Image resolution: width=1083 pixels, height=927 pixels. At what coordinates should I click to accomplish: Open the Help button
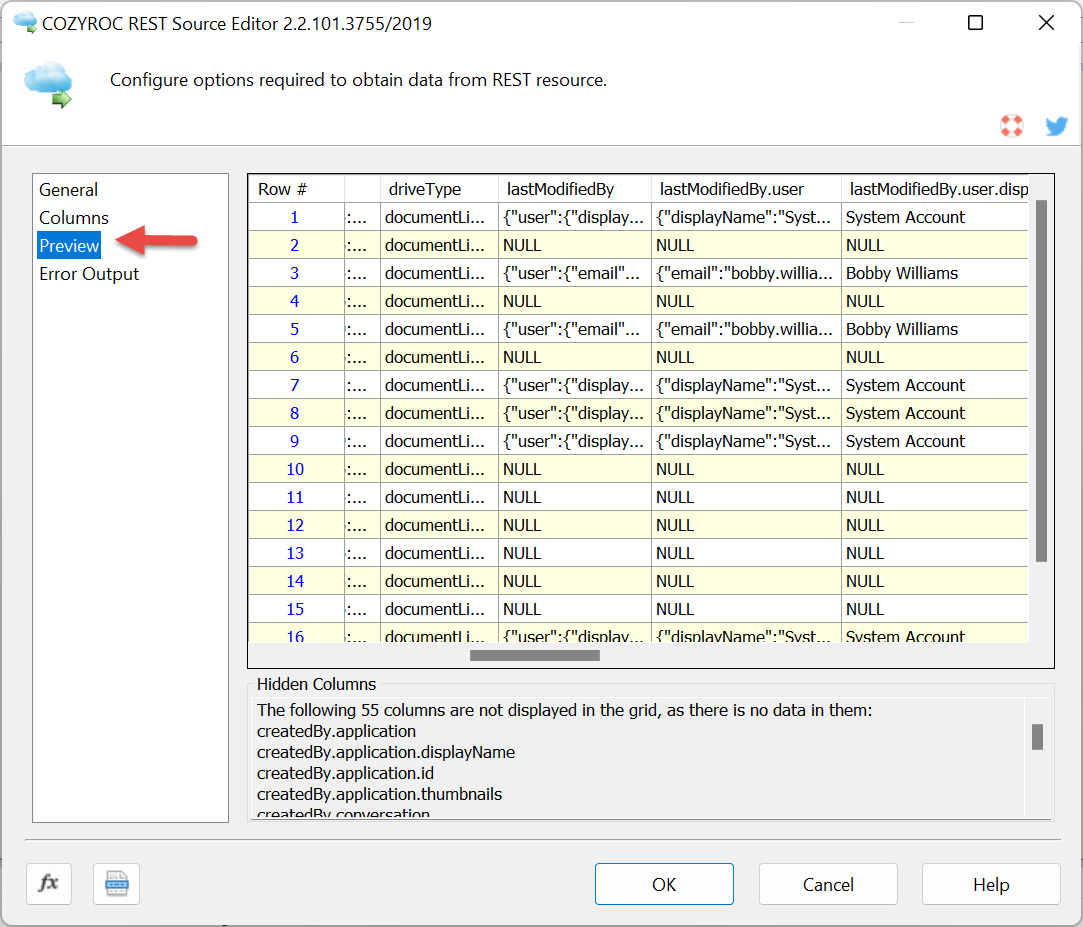991,884
